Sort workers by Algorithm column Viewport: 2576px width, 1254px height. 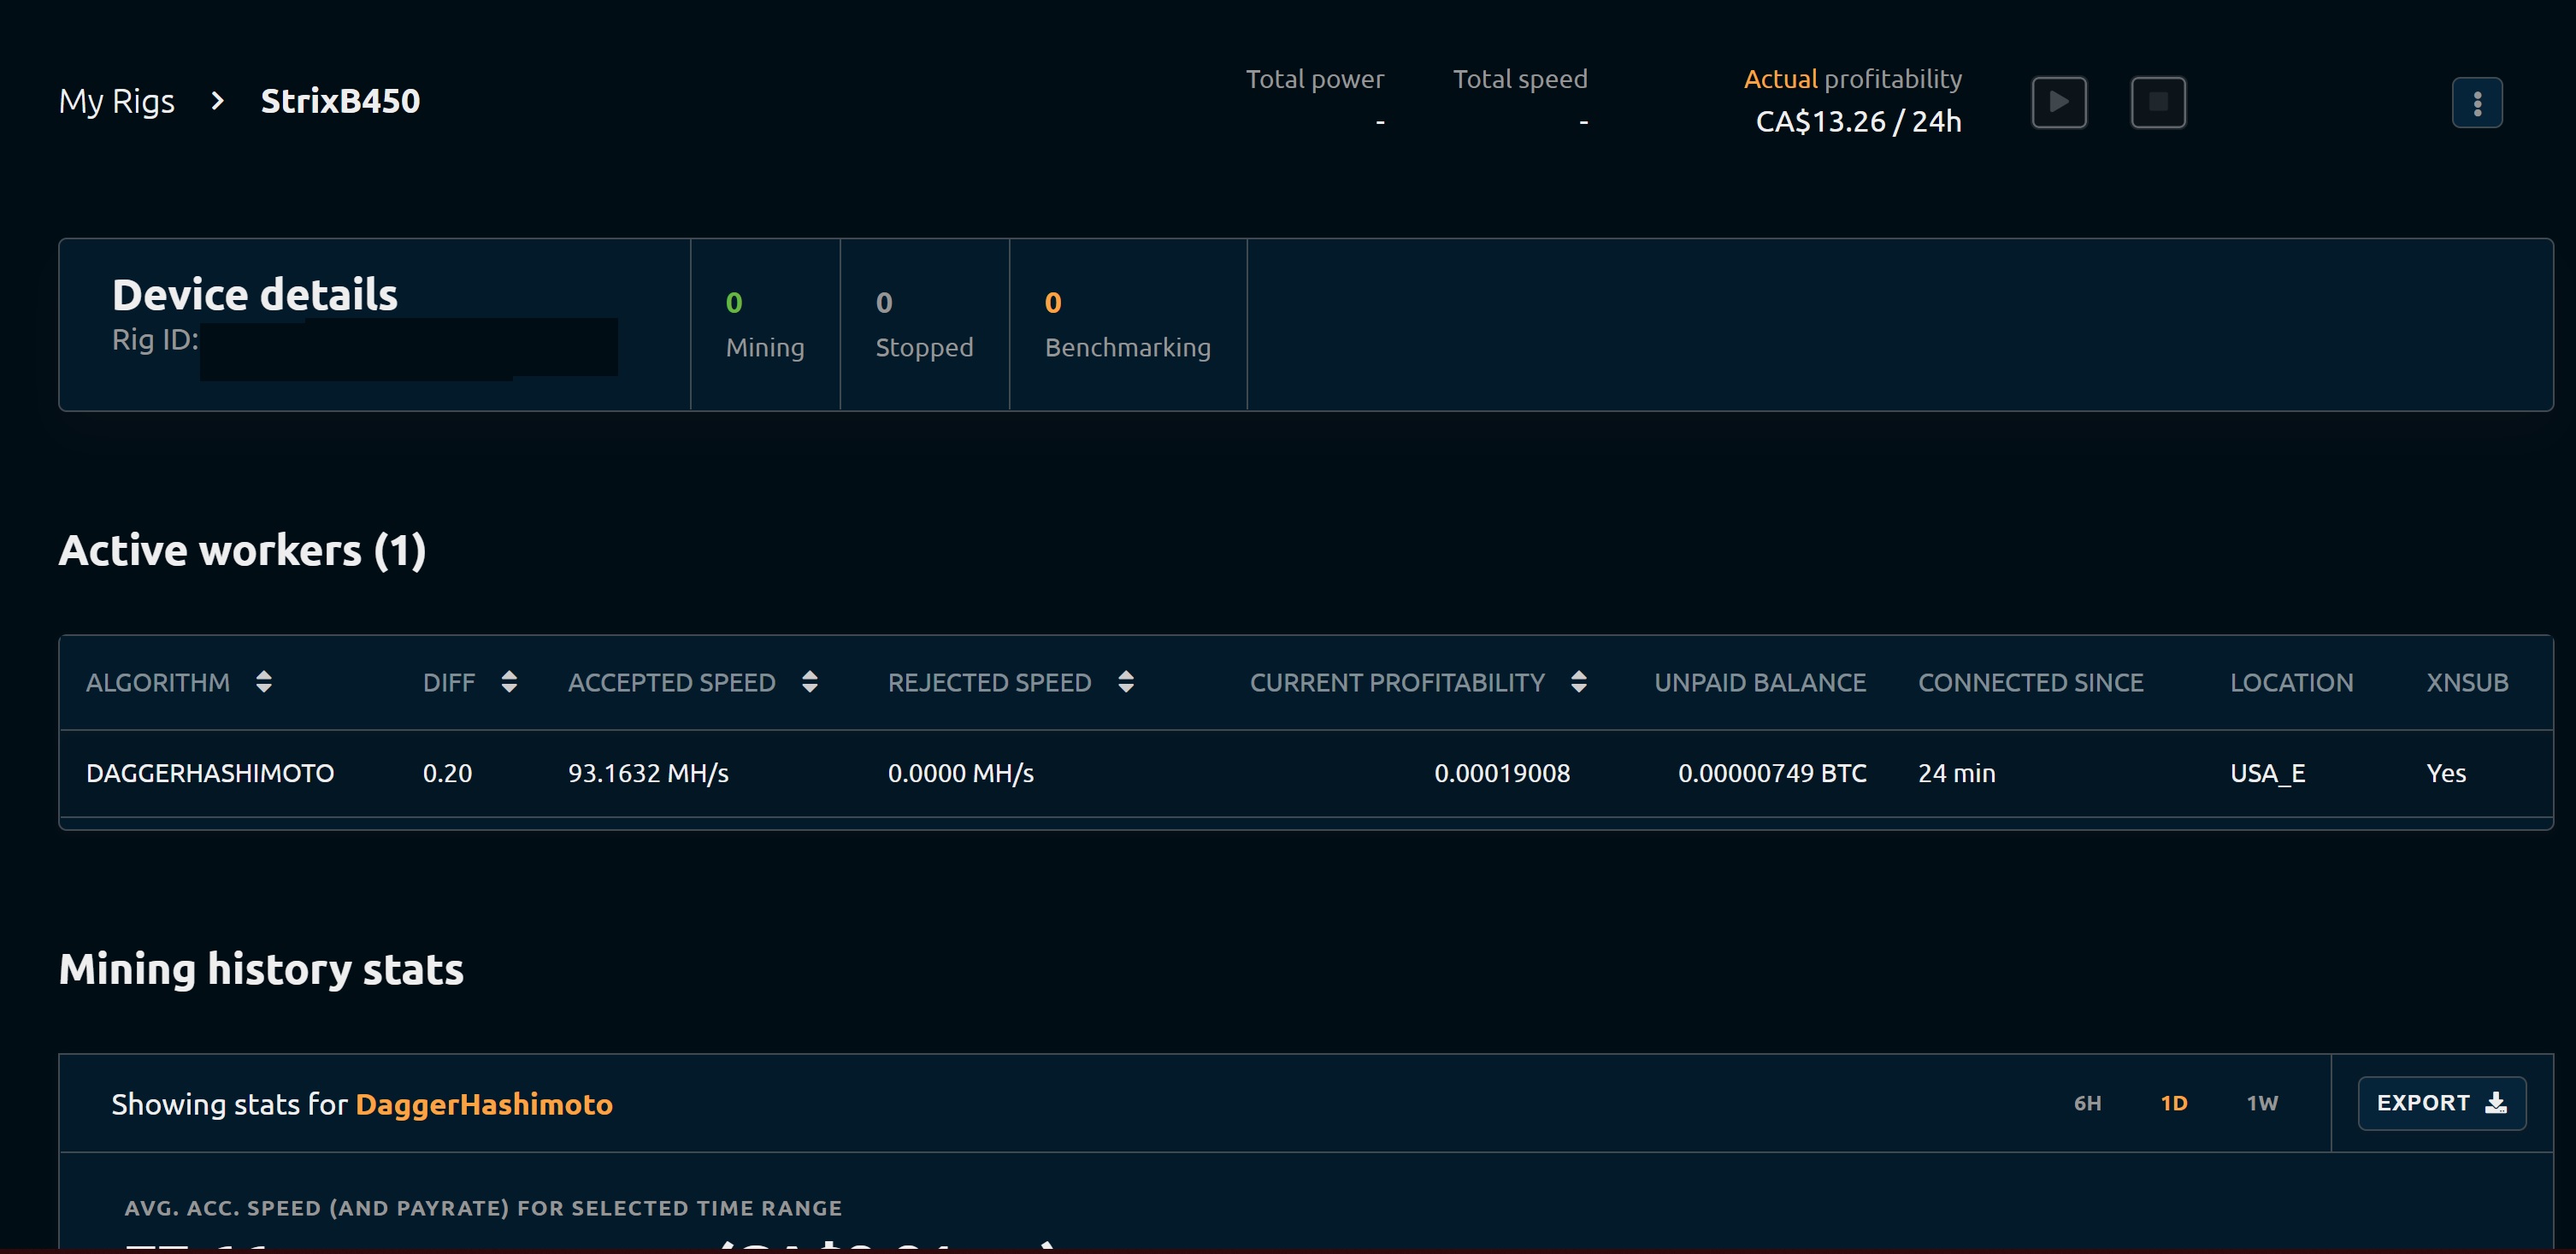pyautogui.click(x=264, y=682)
